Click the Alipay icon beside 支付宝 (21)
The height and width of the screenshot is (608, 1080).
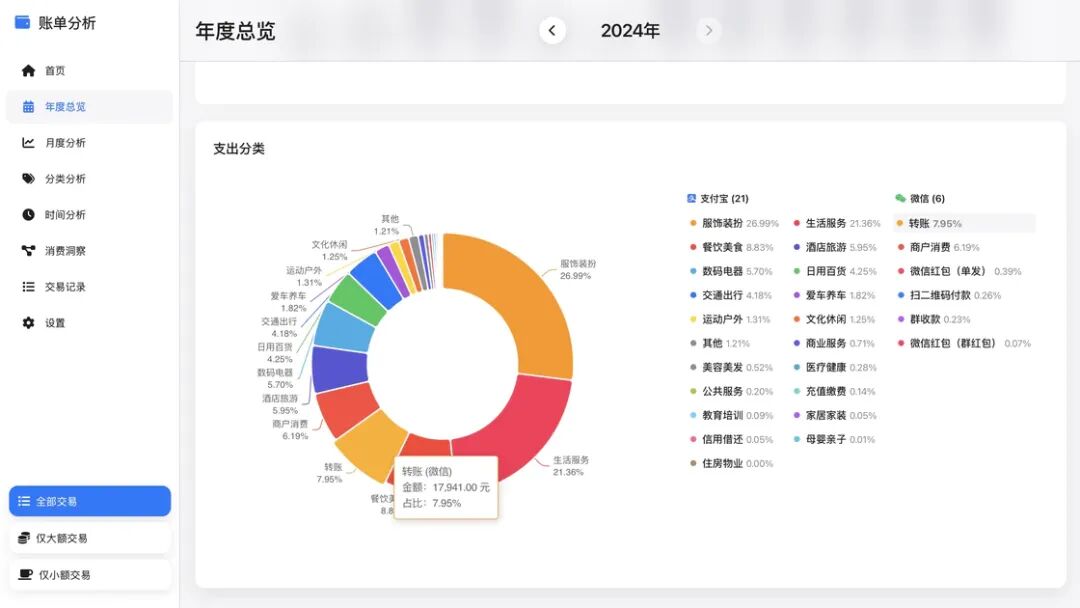(692, 198)
